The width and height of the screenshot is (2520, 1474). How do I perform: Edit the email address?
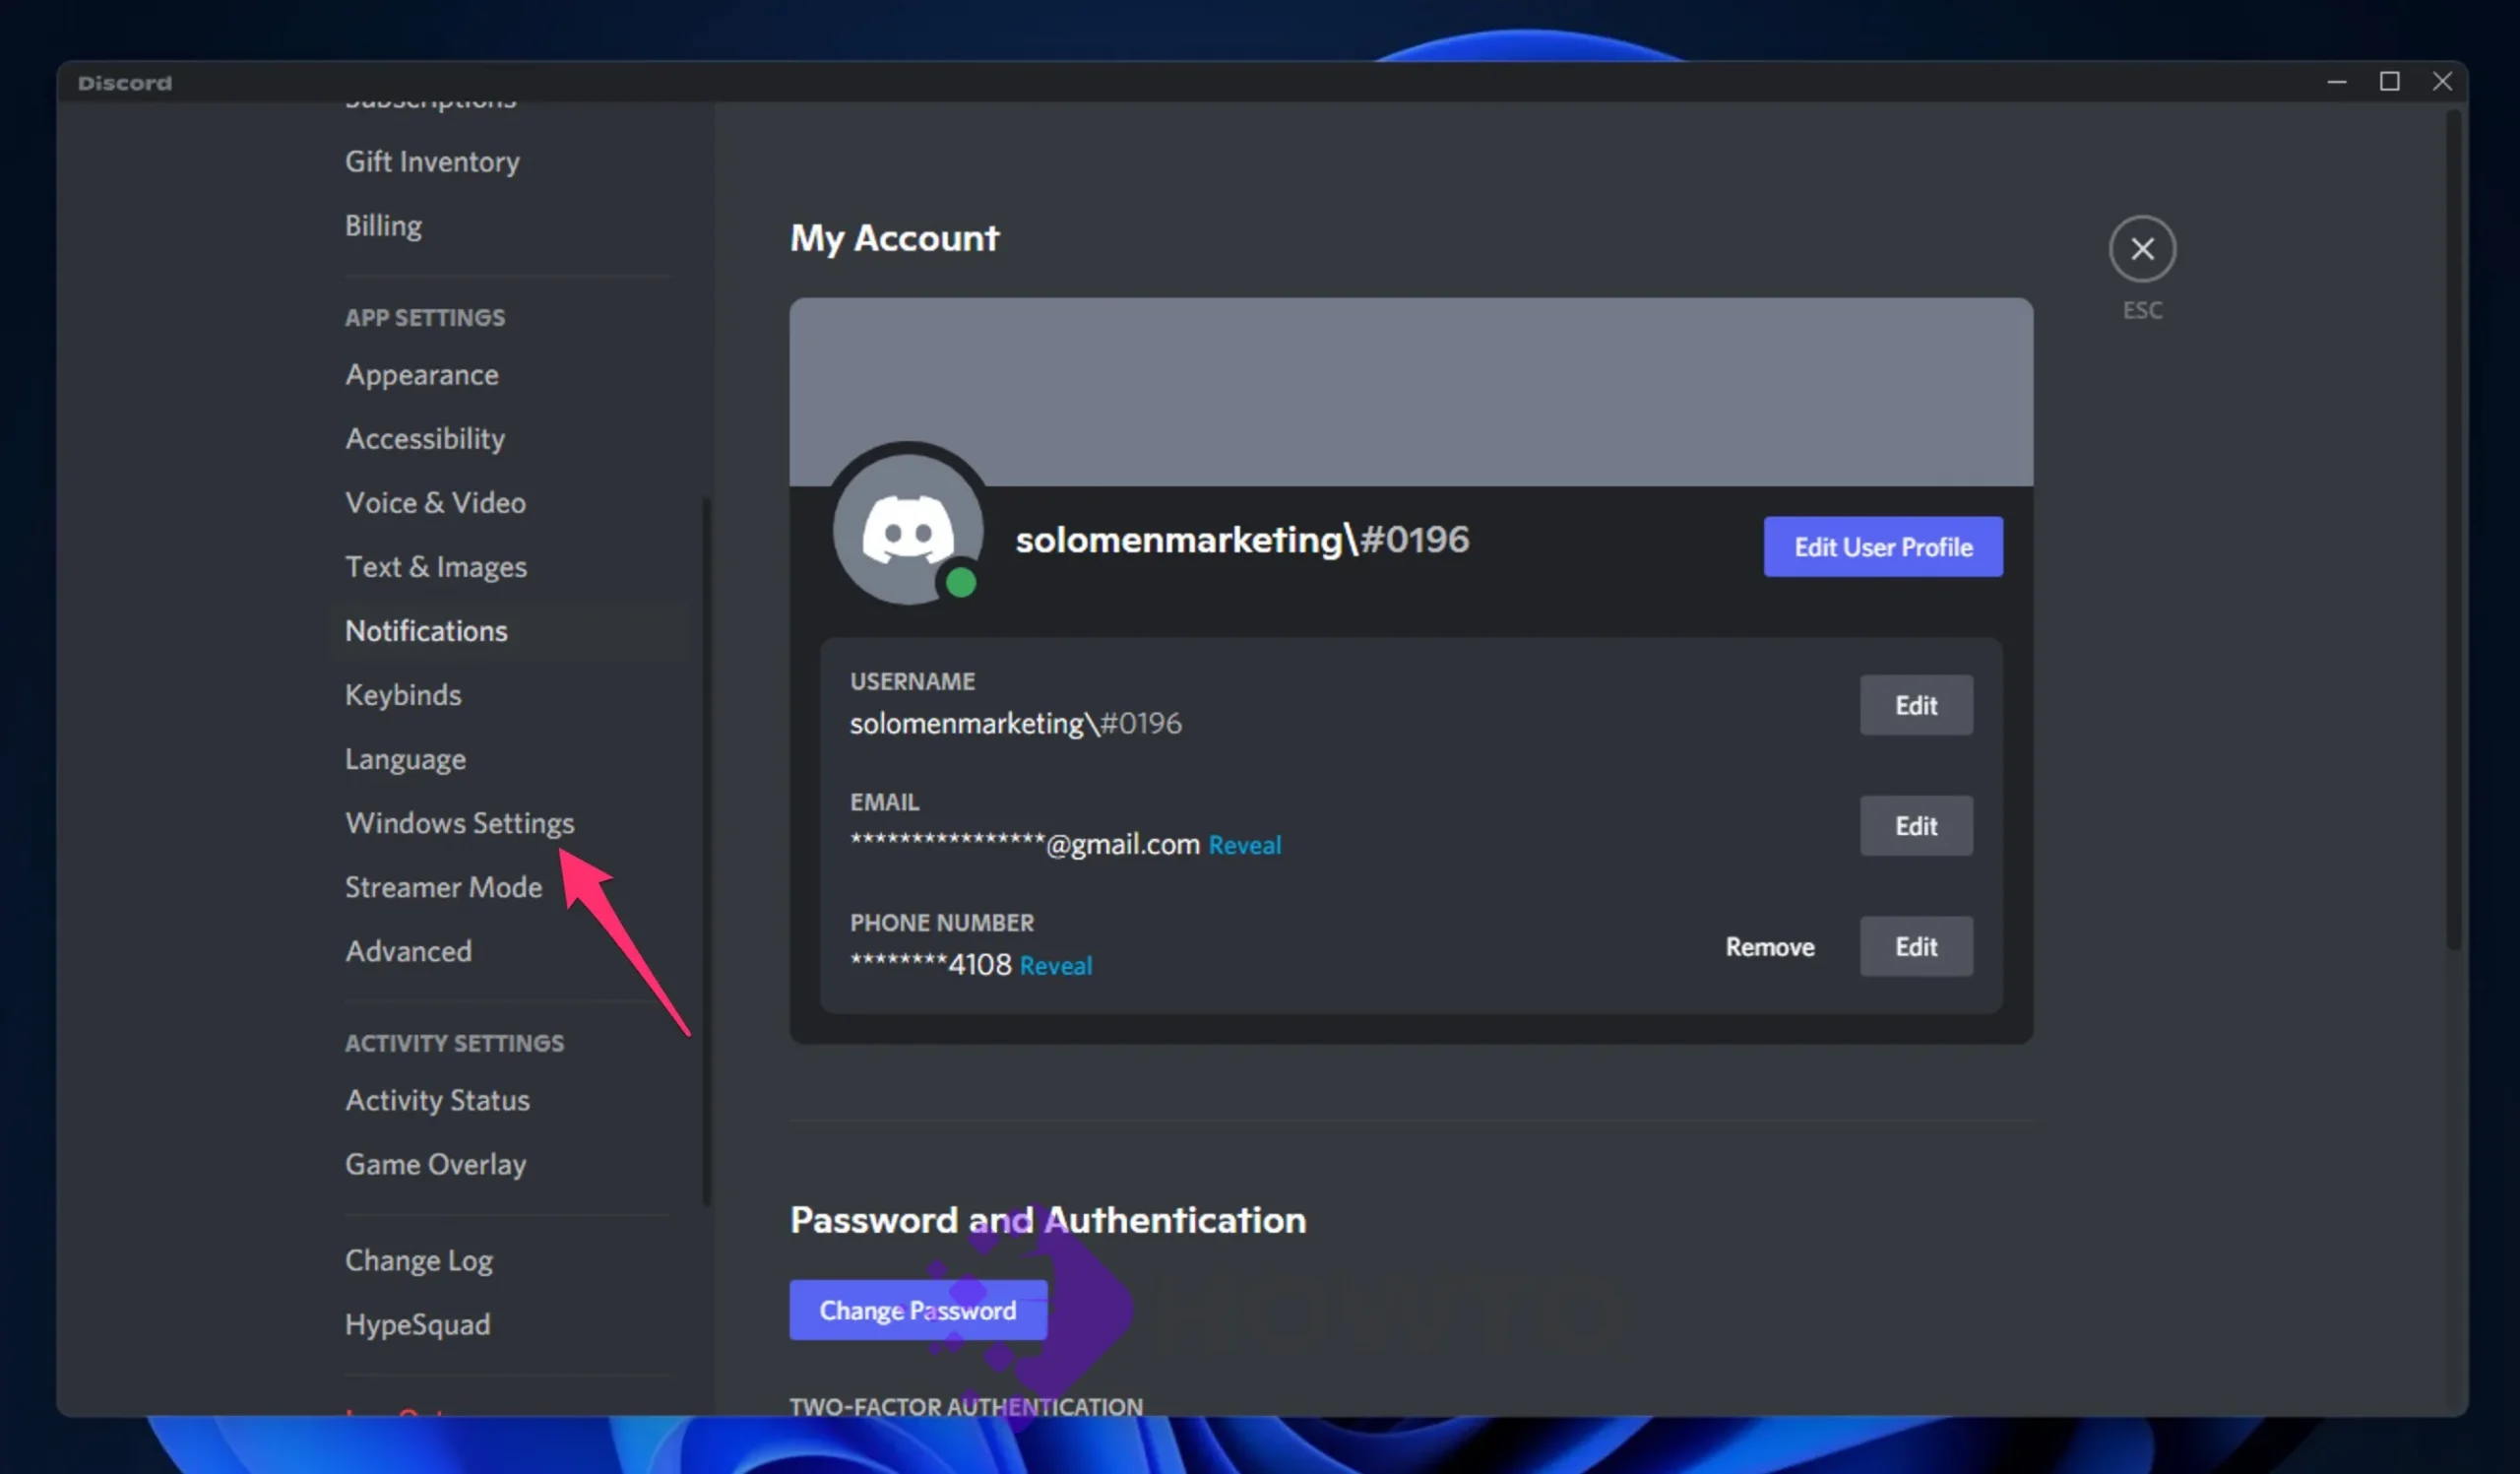tap(1916, 826)
